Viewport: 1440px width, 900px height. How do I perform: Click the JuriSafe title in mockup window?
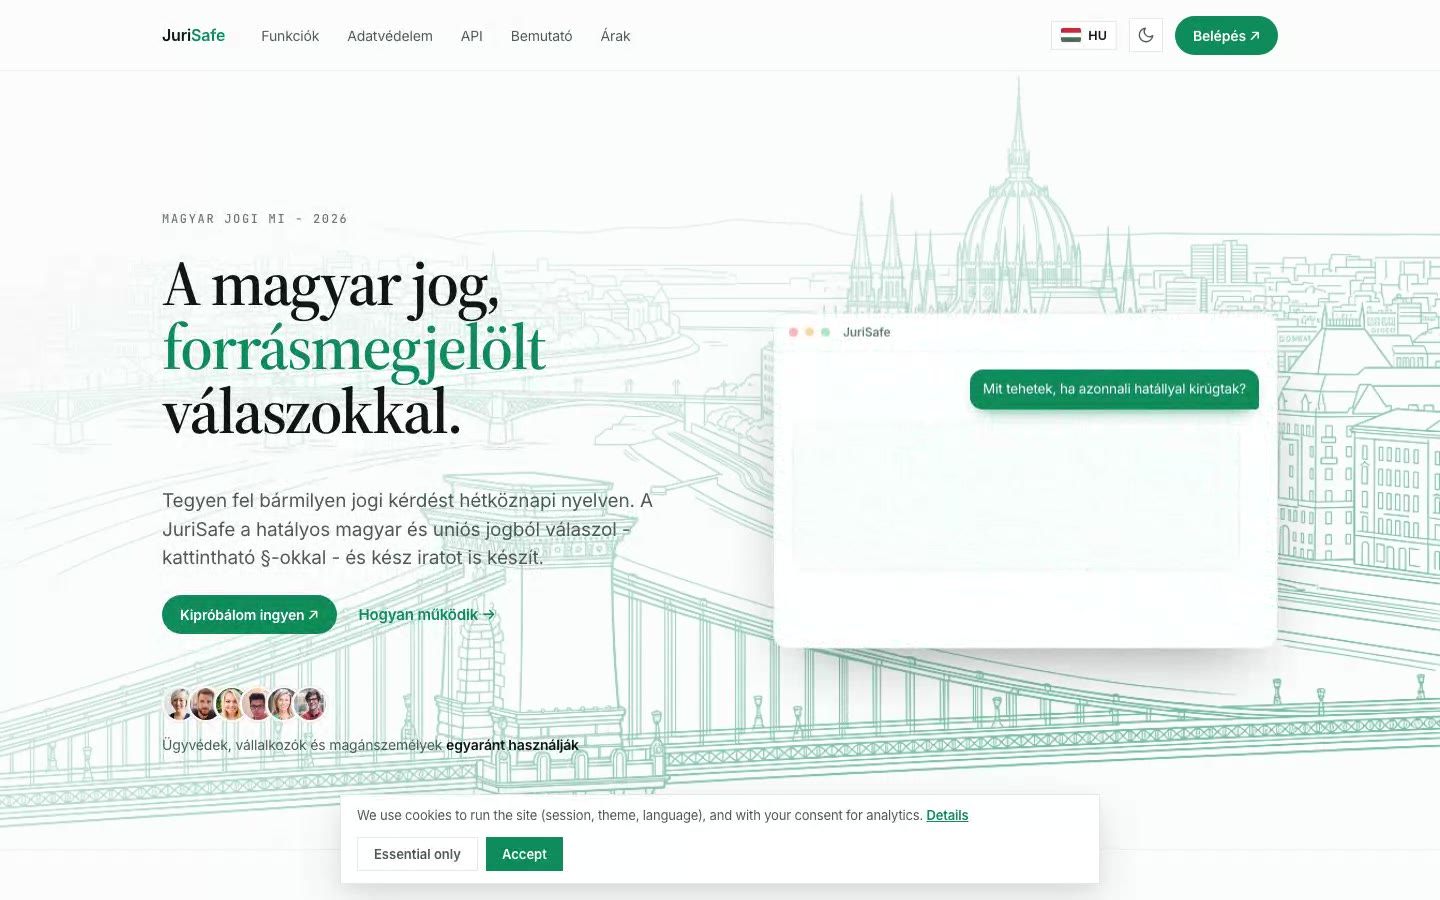[x=866, y=332]
